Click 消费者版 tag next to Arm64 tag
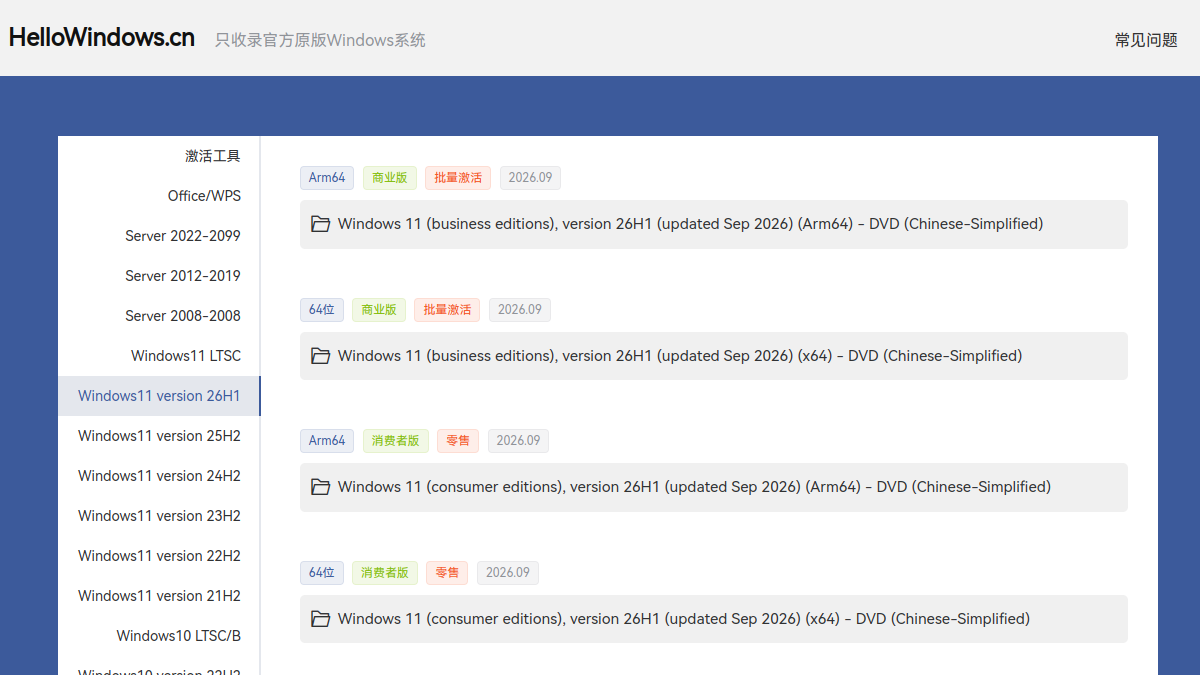 (396, 441)
